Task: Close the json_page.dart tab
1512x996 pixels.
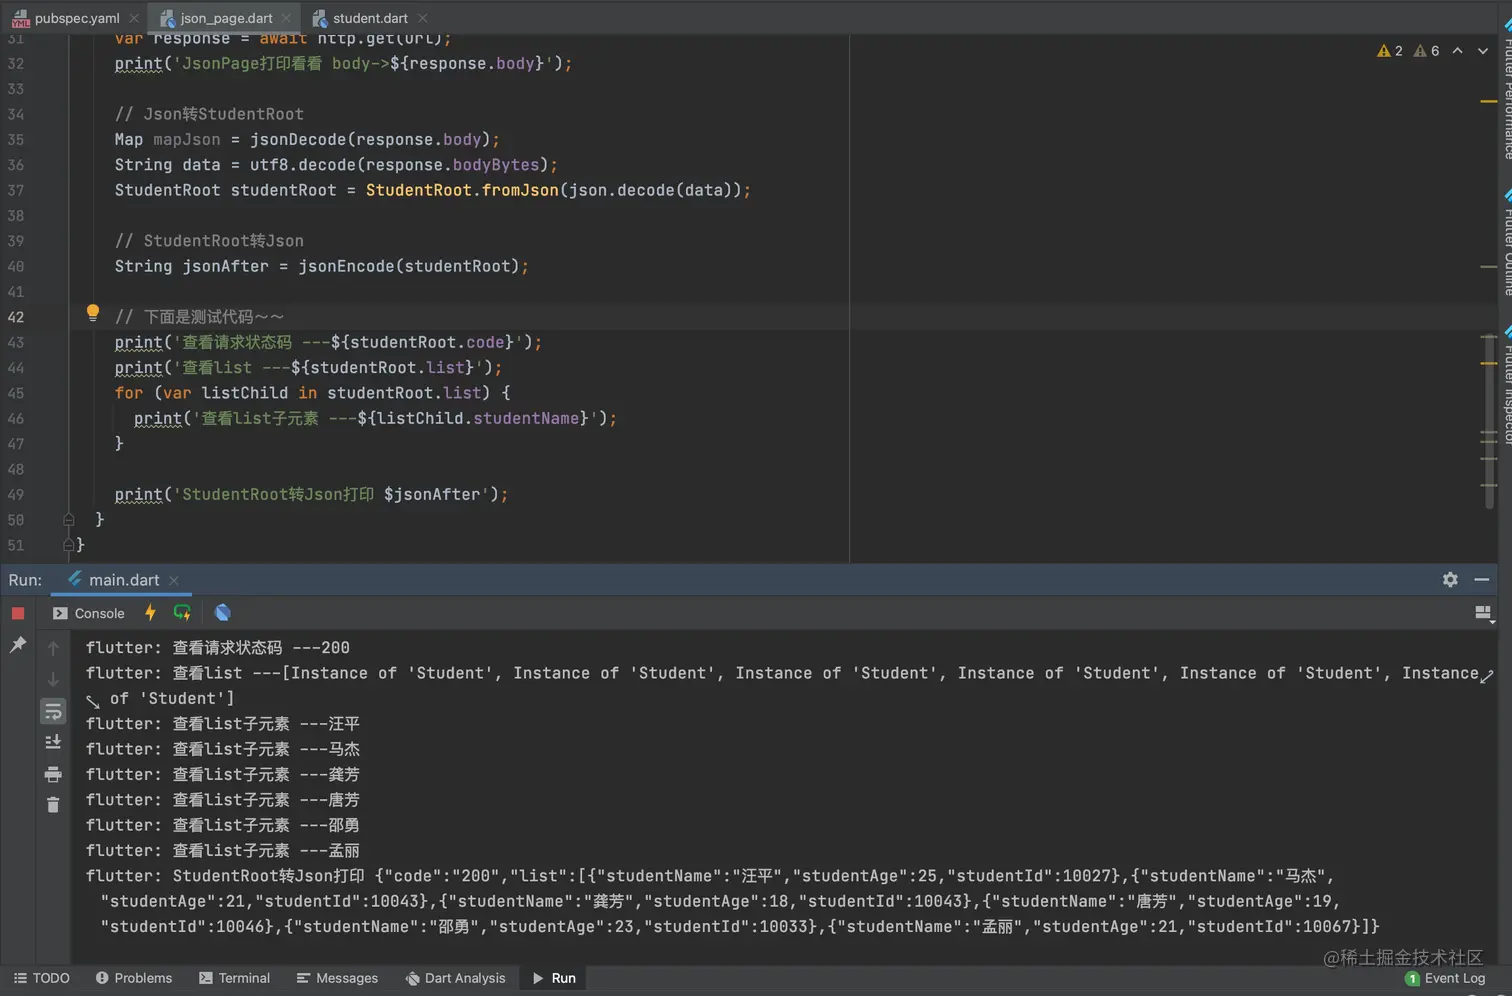Action: (286, 18)
